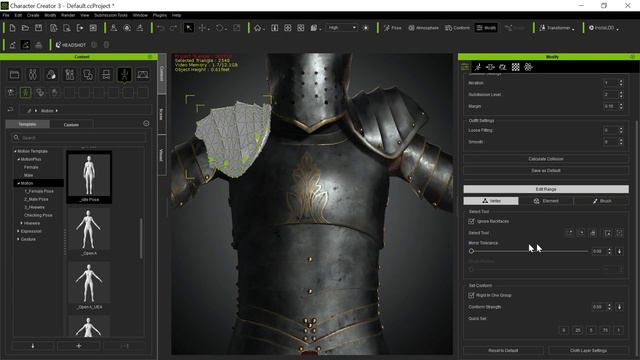Open the render quality High dropdown
This screenshot has width=640, height=360.
click(x=342, y=28)
